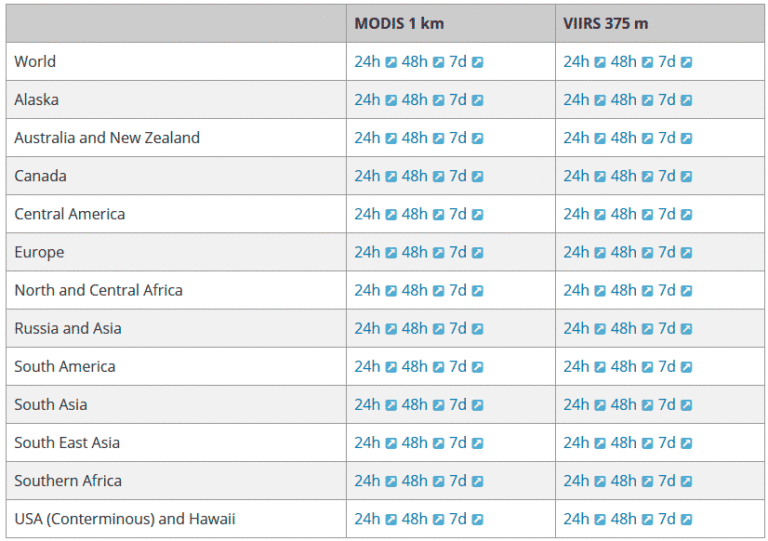Open Southern Africa VIIRS 375 m 24h link
The width and height of the screenshot is (768, 541).
(x=576, y=481)
